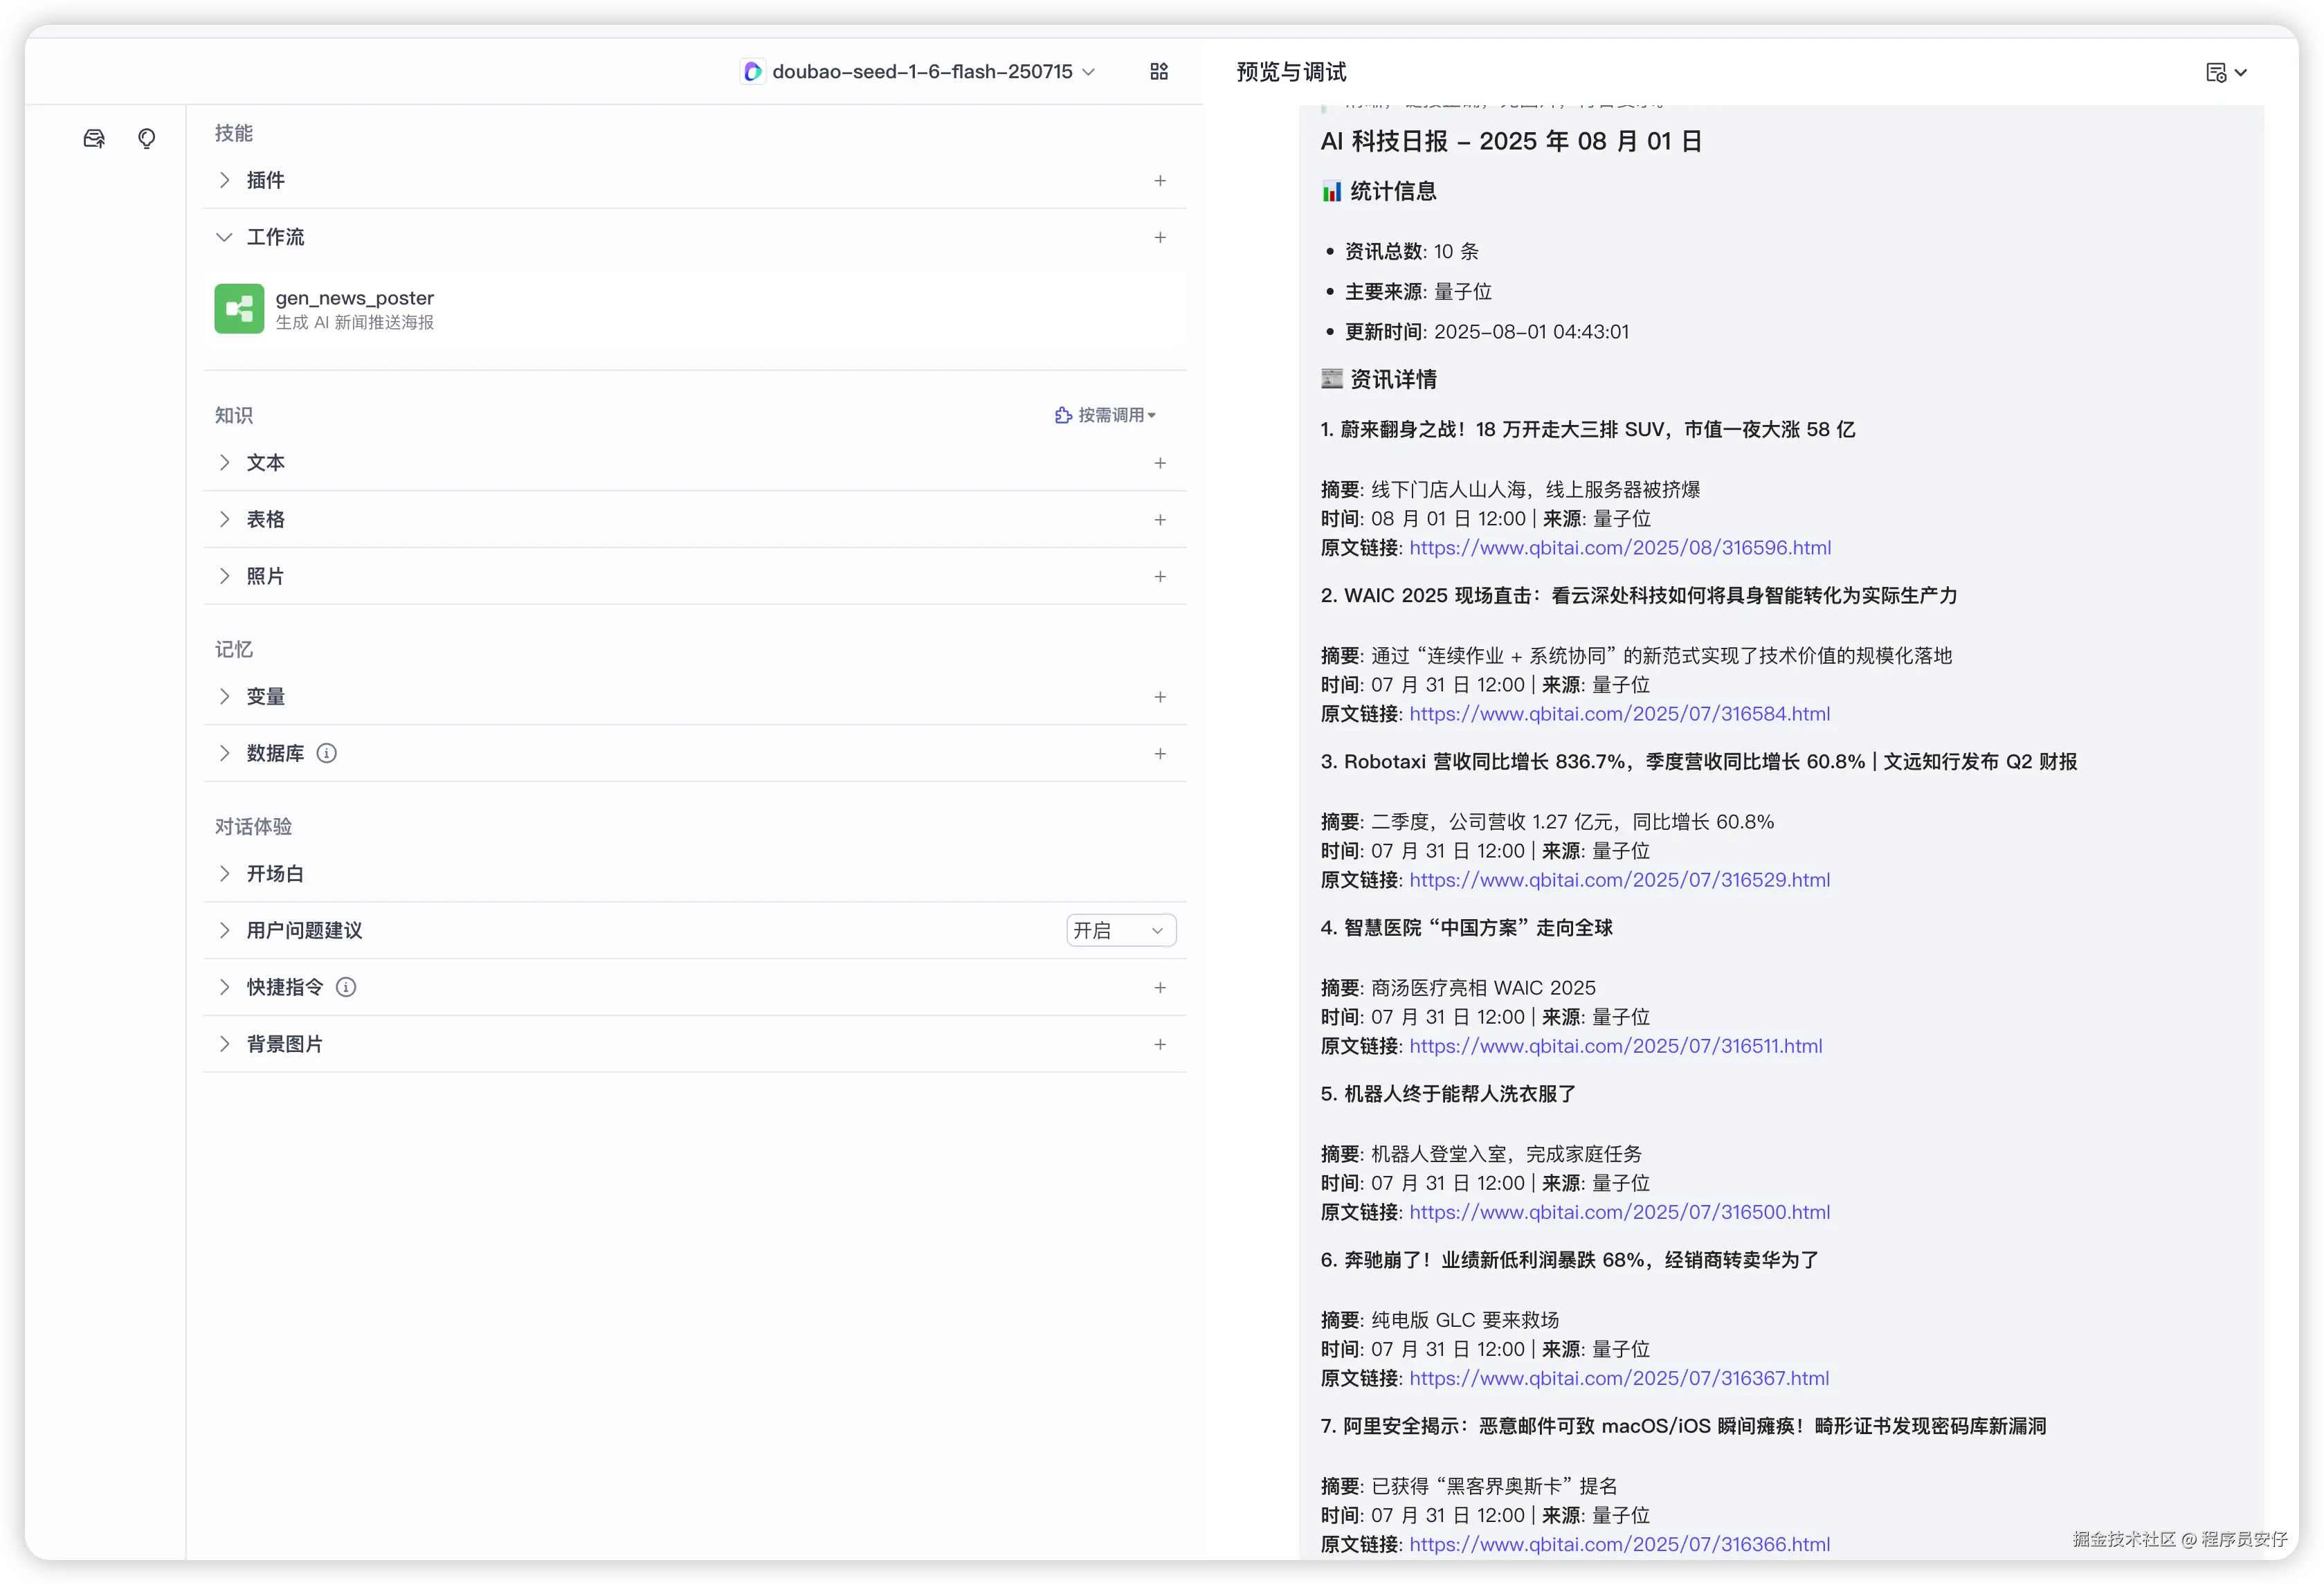Expand the 文本 knowledge section
The height and width of the screenshot is (1585, 2324).
224,463
